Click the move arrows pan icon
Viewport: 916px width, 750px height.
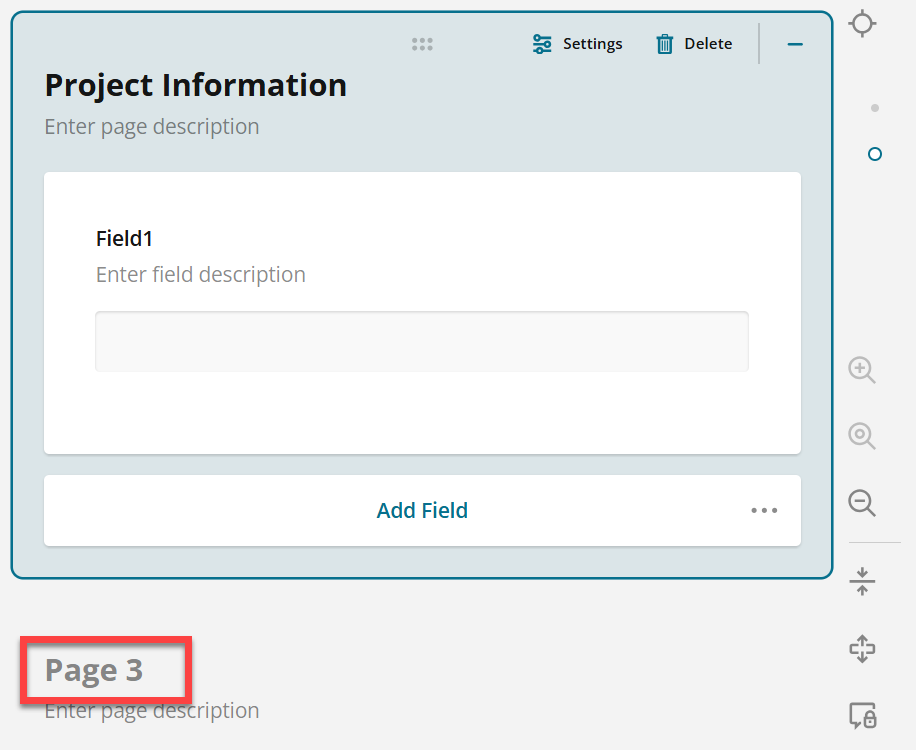(862, 649)
